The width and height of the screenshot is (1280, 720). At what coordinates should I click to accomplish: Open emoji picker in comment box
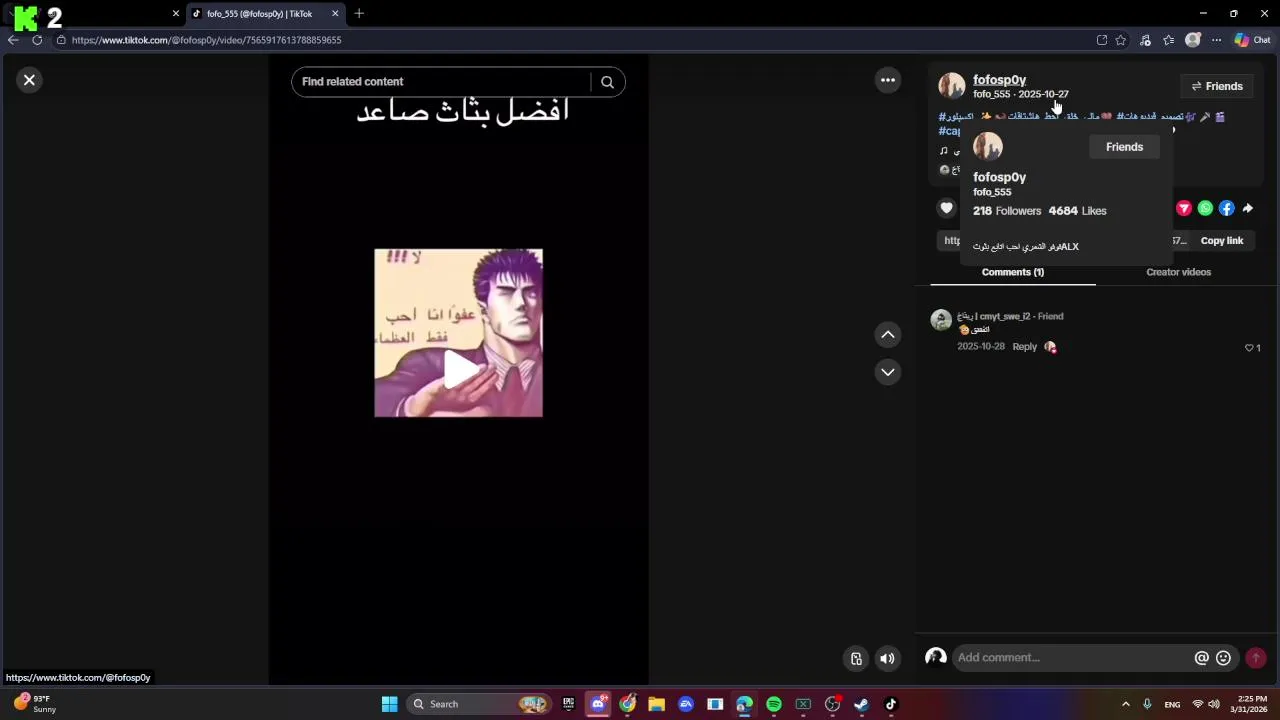pos(1223,658)
